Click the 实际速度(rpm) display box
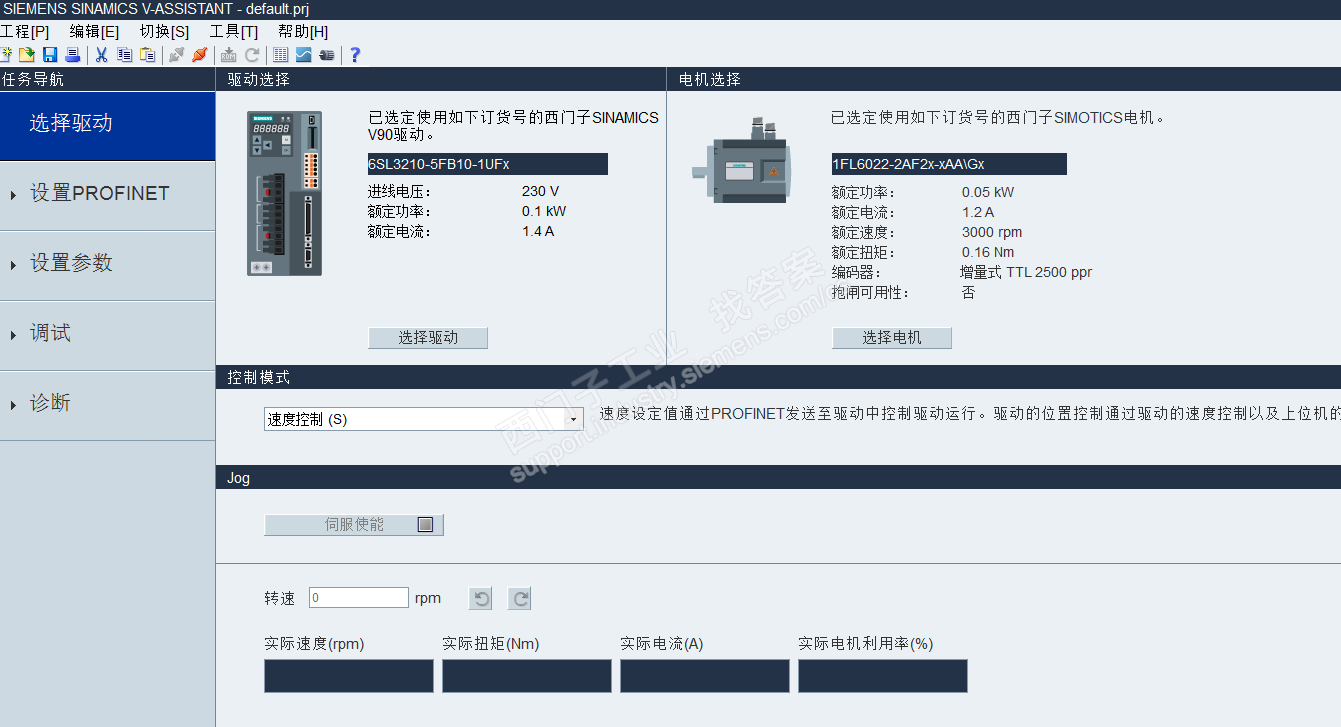1341x727 pixels. coord(349,676)
